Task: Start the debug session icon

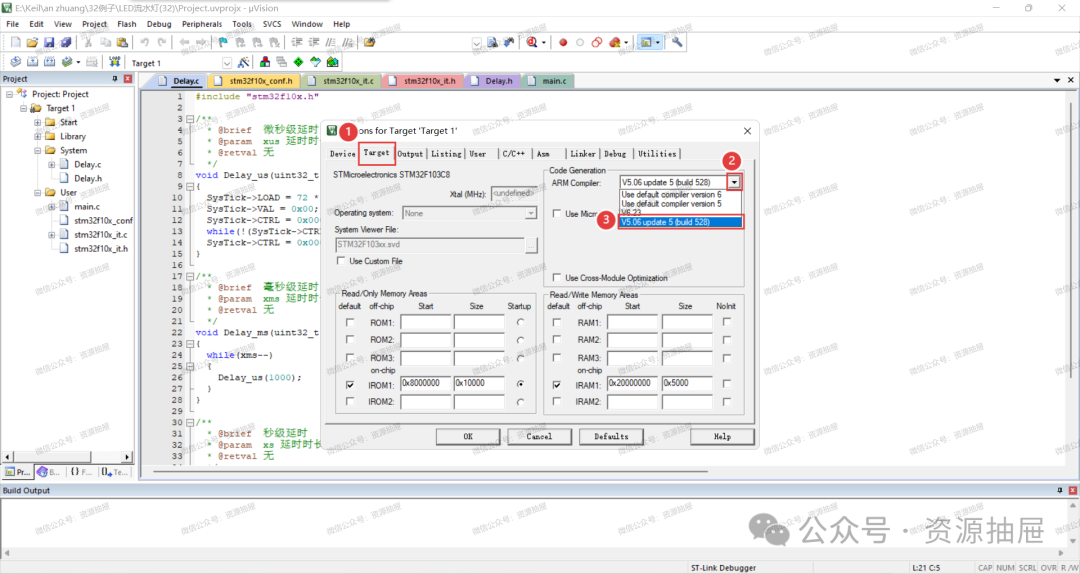Action: [x=532, y=42]
